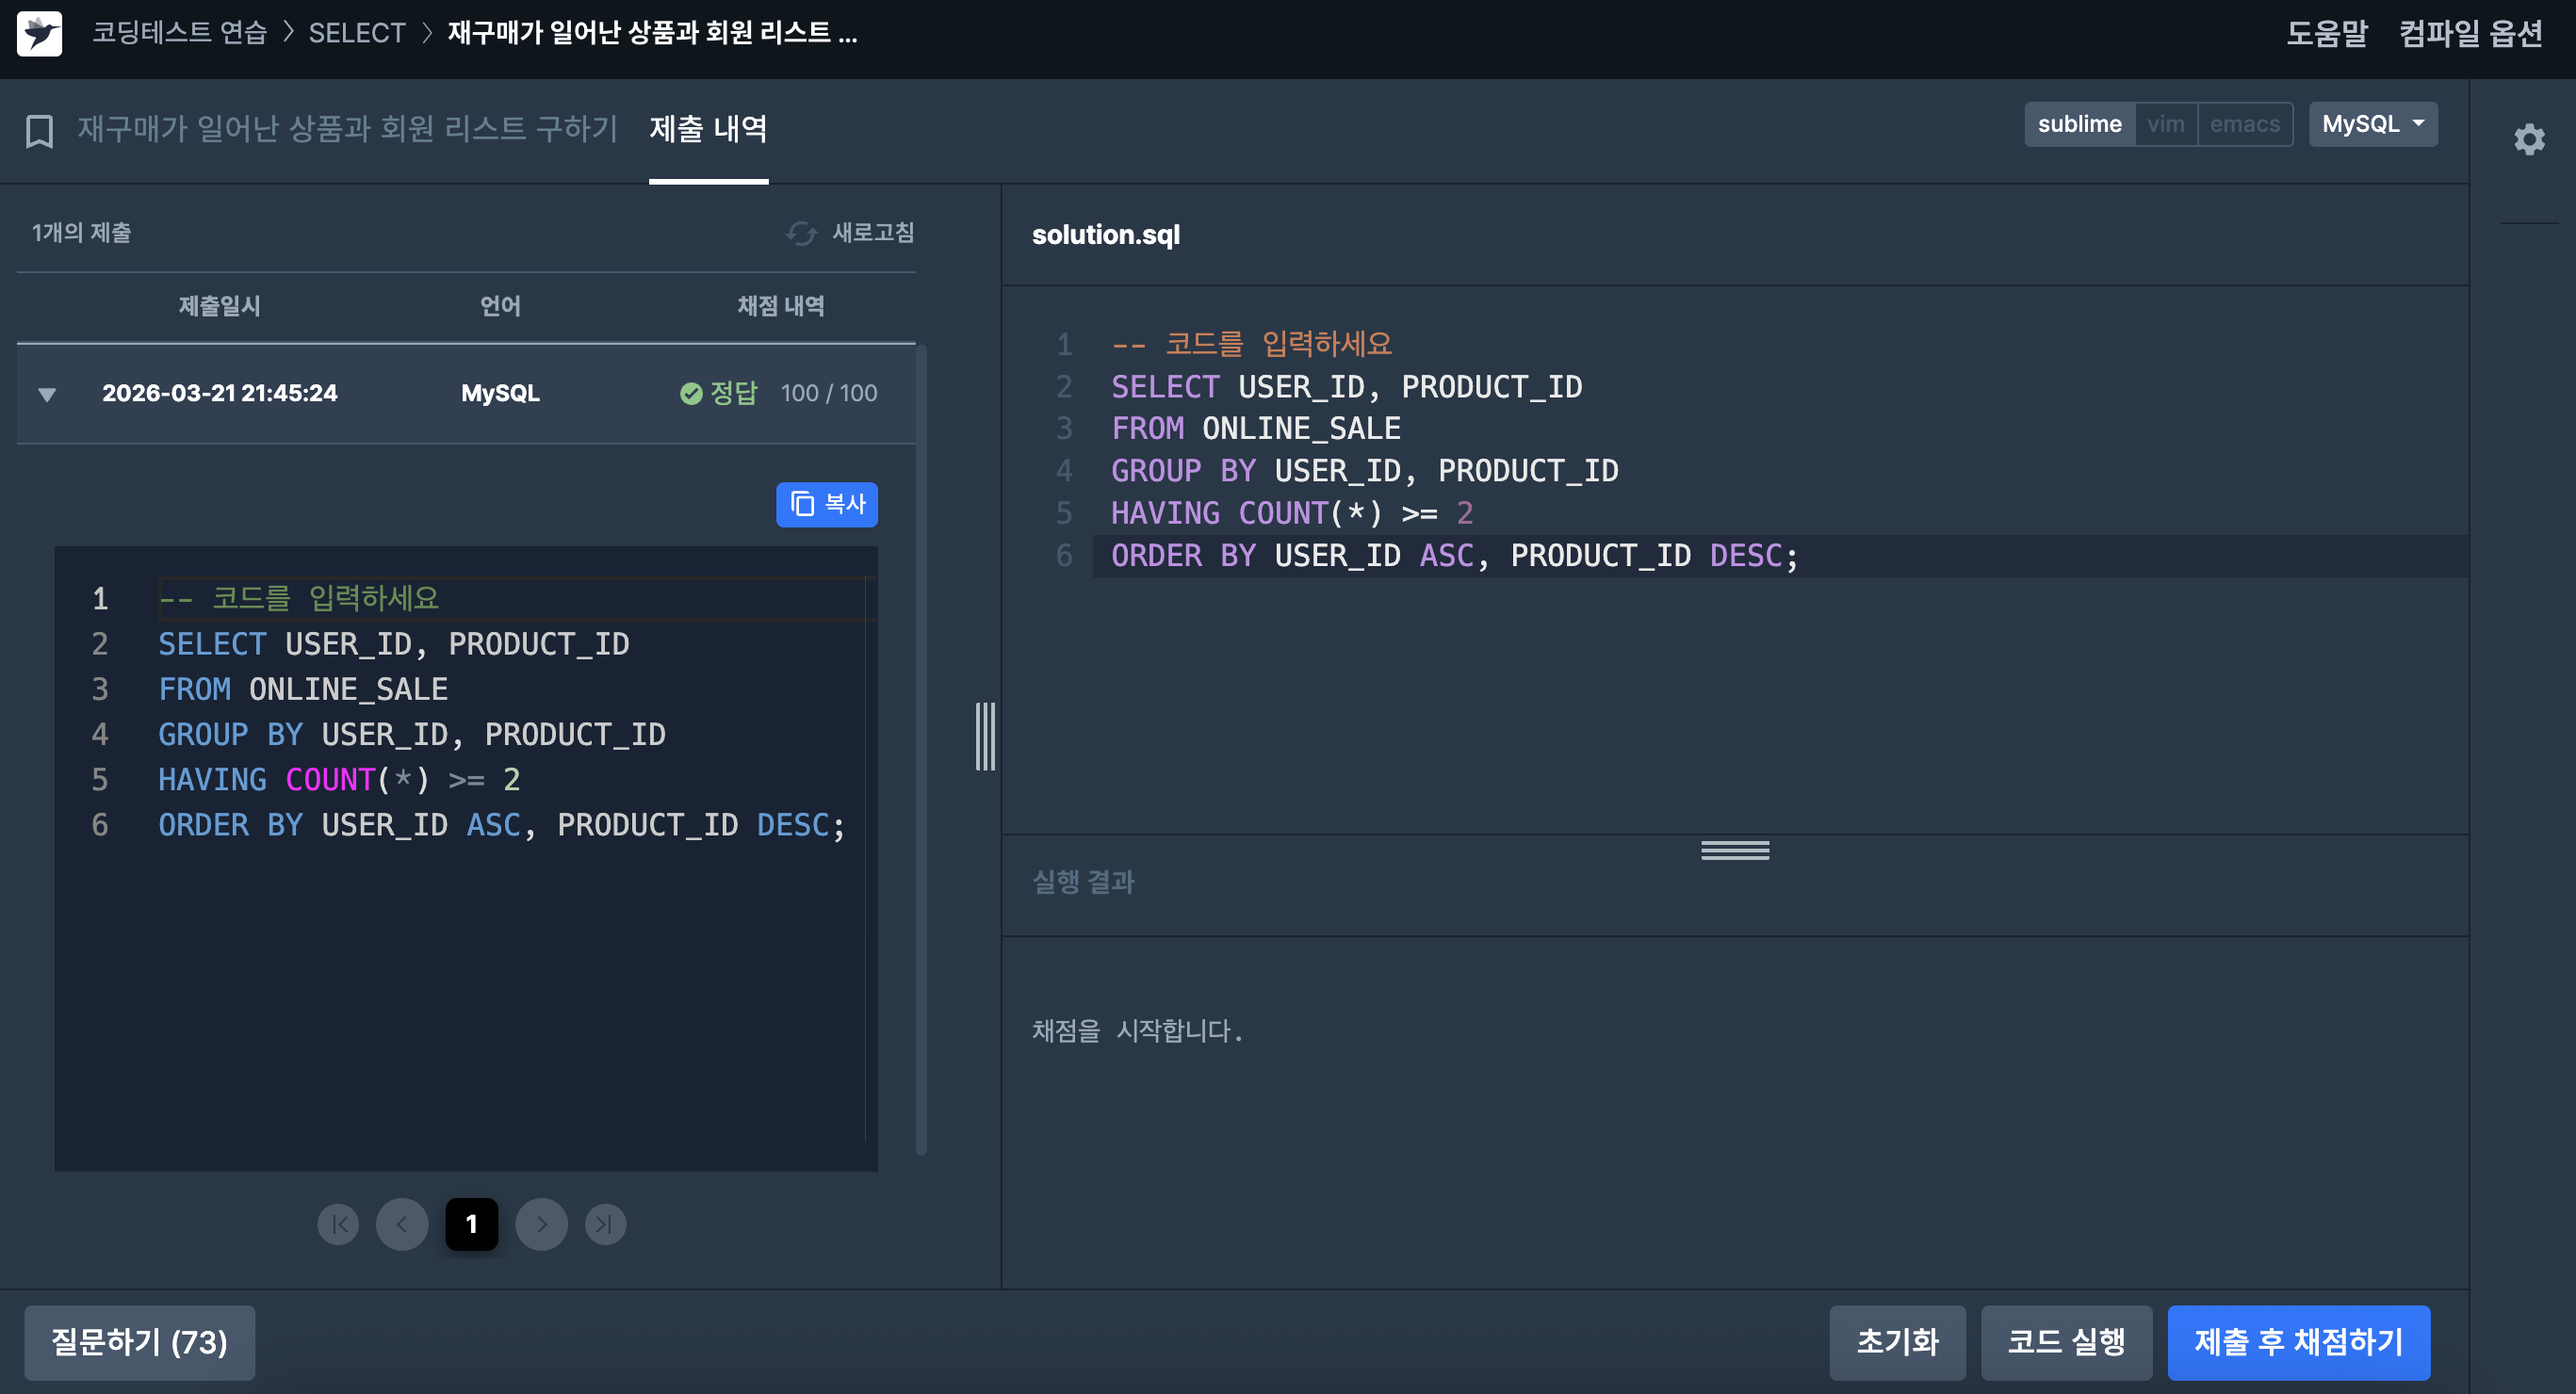The width and height of the screenshot is (2576, 1394).
Task: Go to the next submissions page
Action: [x=541, y=1224]
